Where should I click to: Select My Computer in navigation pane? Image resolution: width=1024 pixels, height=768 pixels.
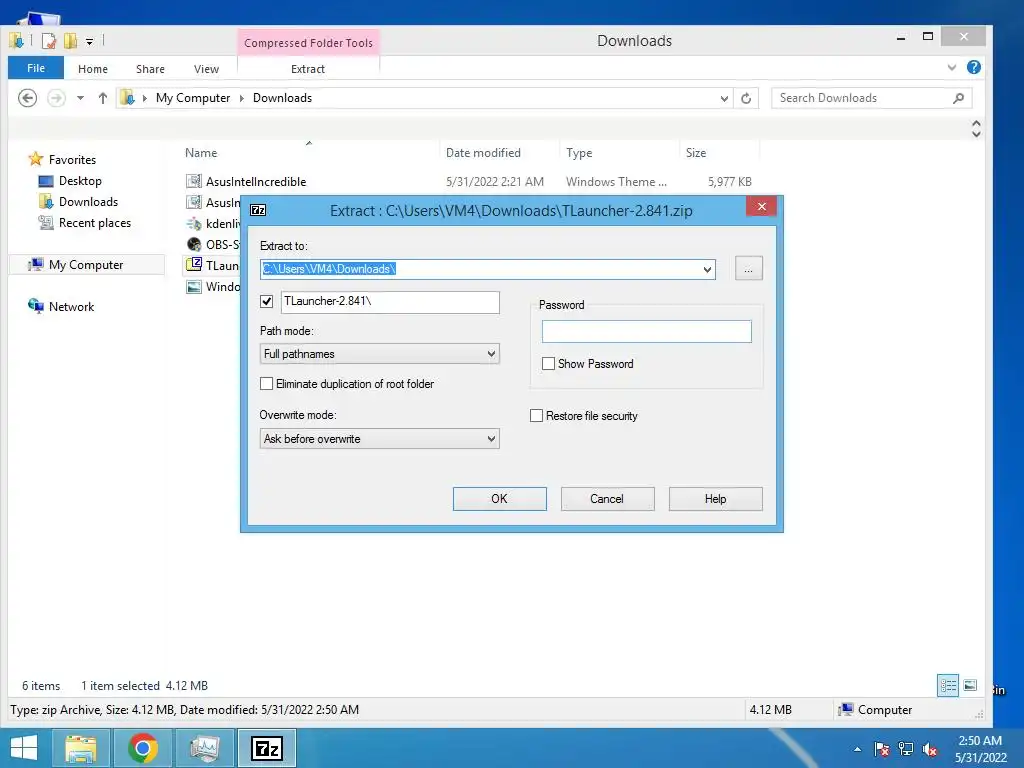pyautogui.click(x=86, y=264)
